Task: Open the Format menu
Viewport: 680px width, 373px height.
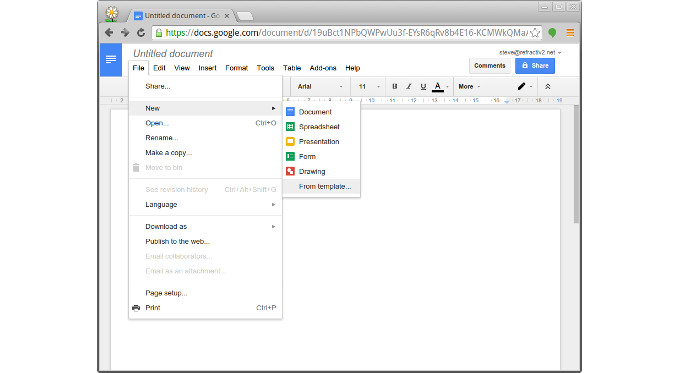Action: click(x=236, y=68)
